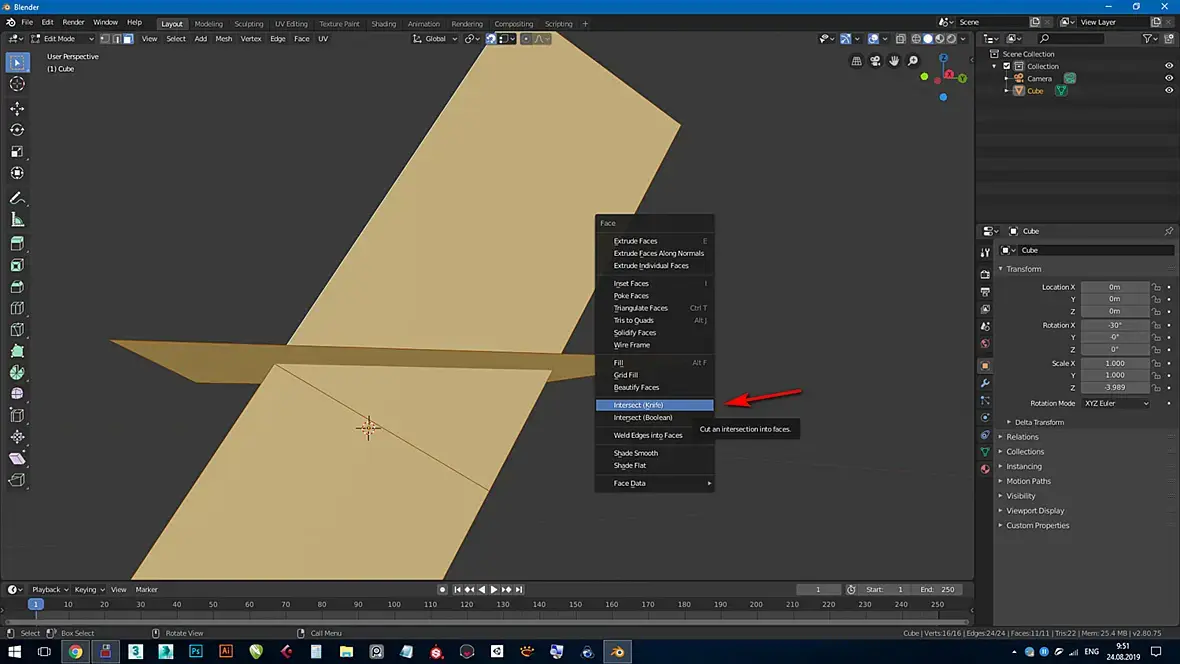
Task: Click the End frame field
Action: coord(938,589)
